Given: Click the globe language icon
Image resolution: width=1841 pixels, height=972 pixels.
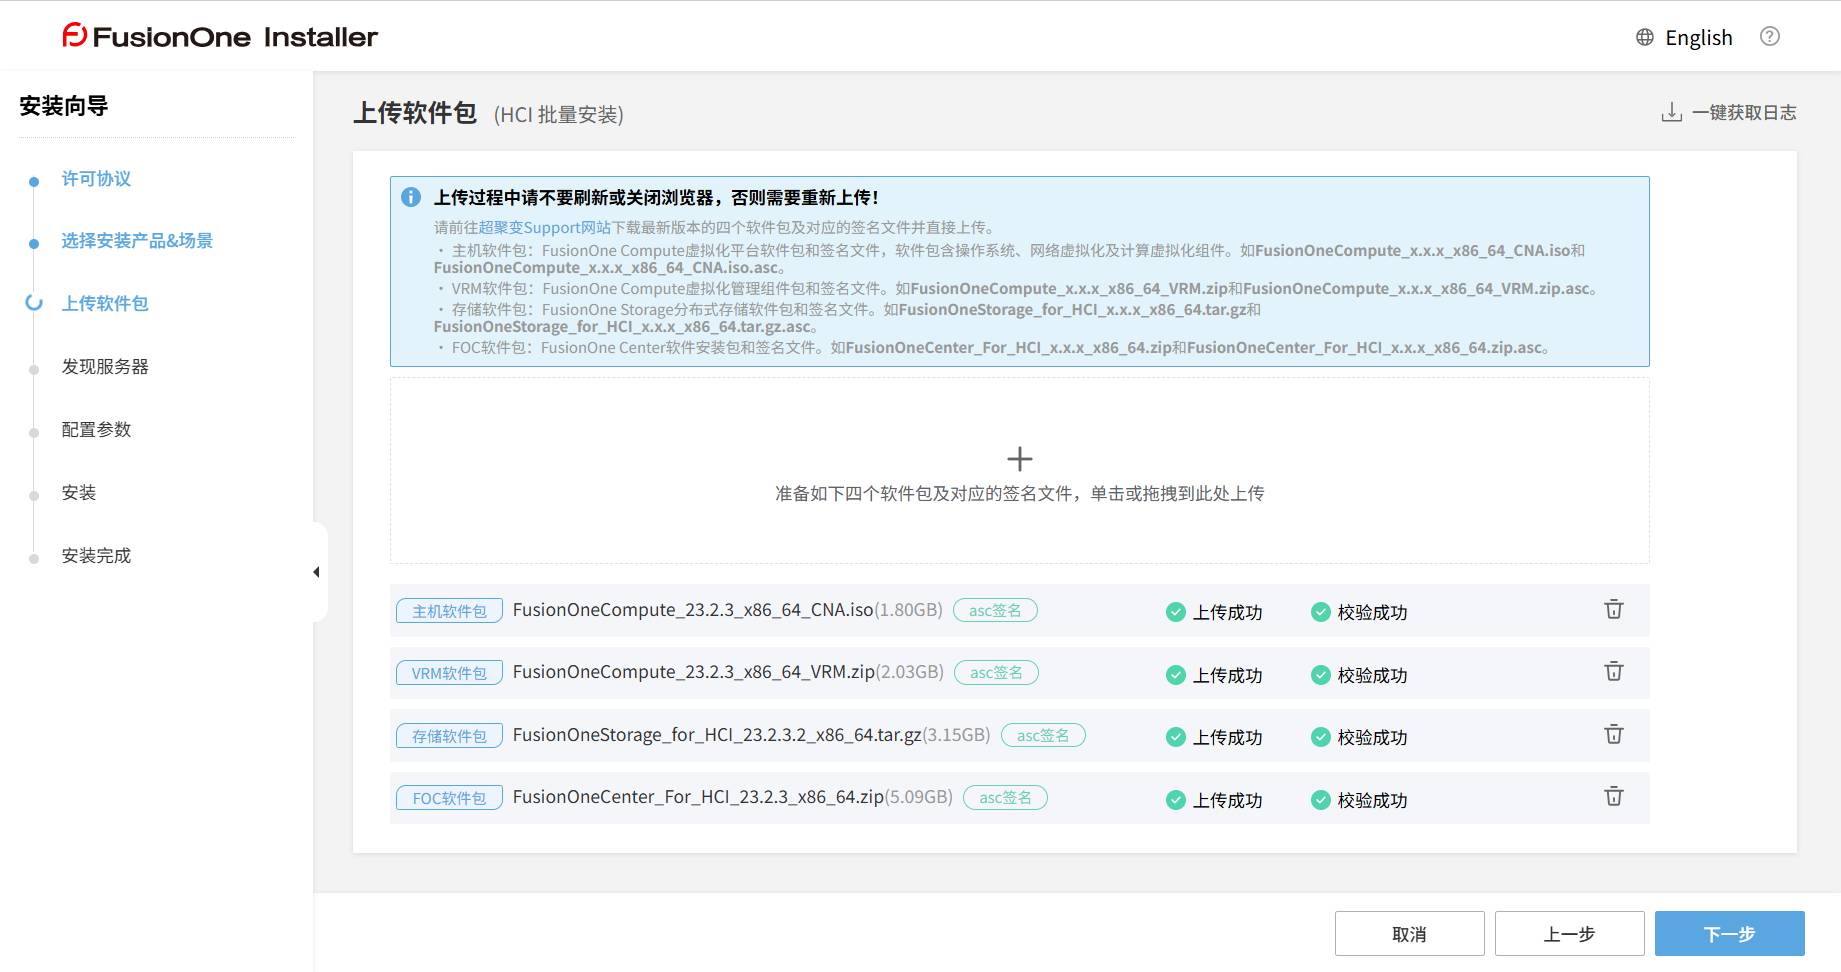Looking at the screenshot, I should (x=1645, y=37).
